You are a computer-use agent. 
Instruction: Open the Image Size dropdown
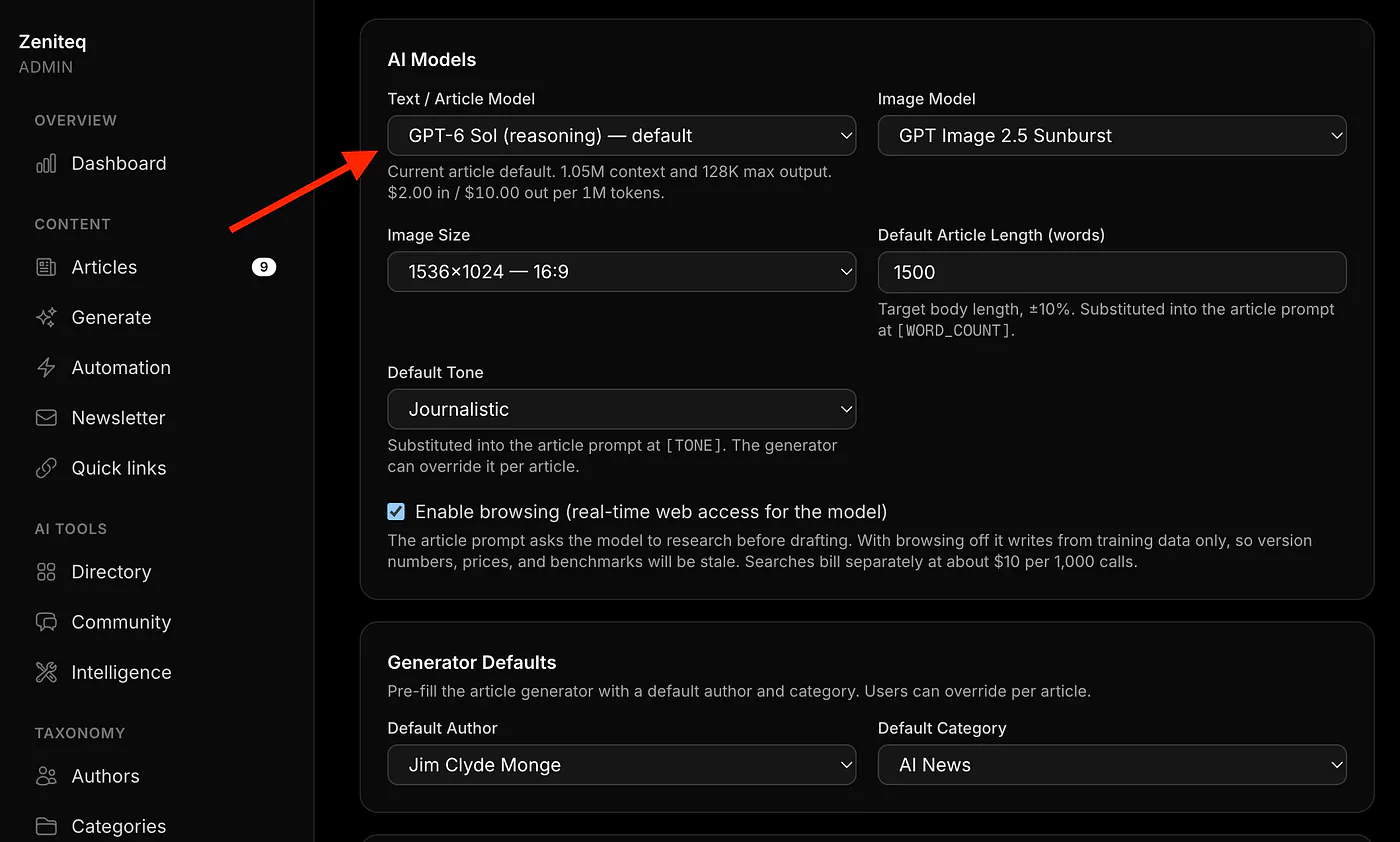(x=622, y=272)
